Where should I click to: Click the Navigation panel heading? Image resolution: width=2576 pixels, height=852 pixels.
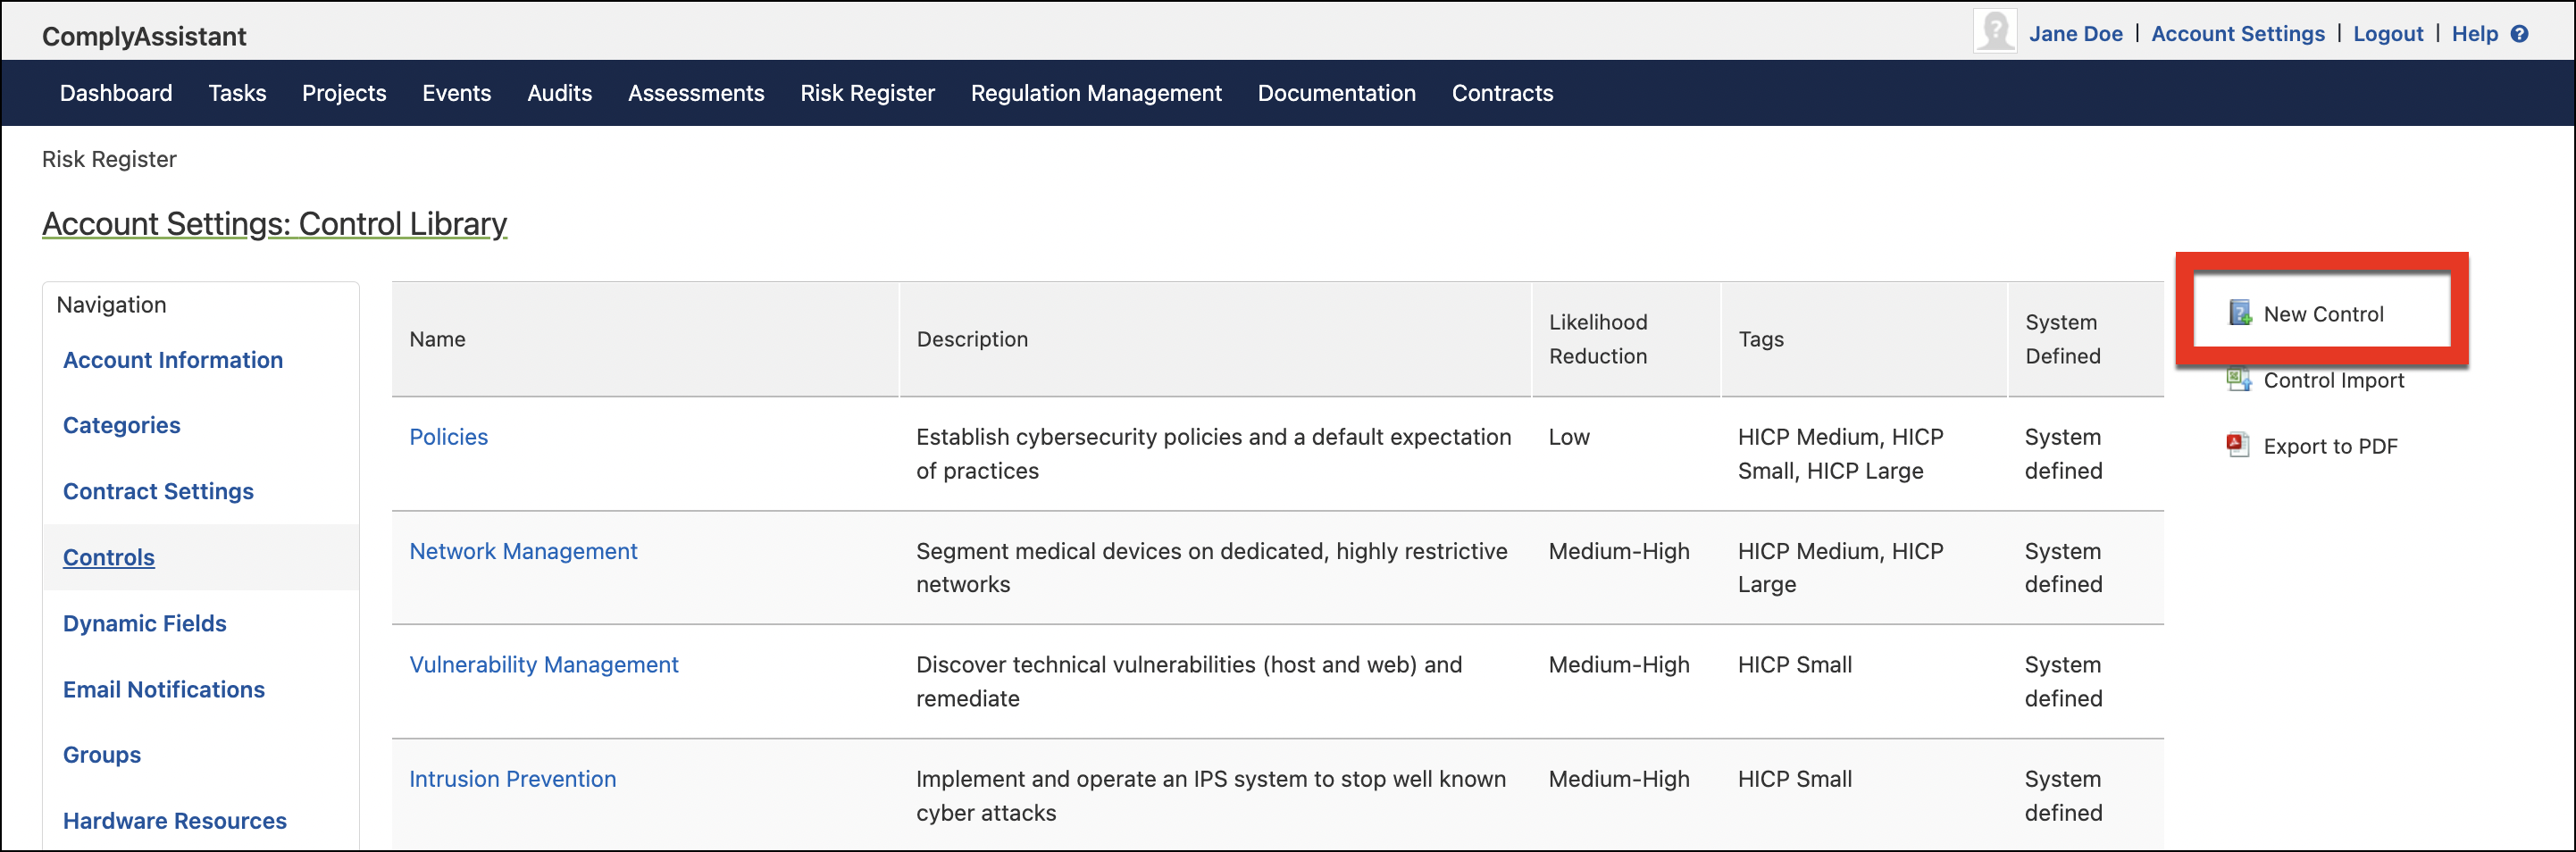pos(111,305)
